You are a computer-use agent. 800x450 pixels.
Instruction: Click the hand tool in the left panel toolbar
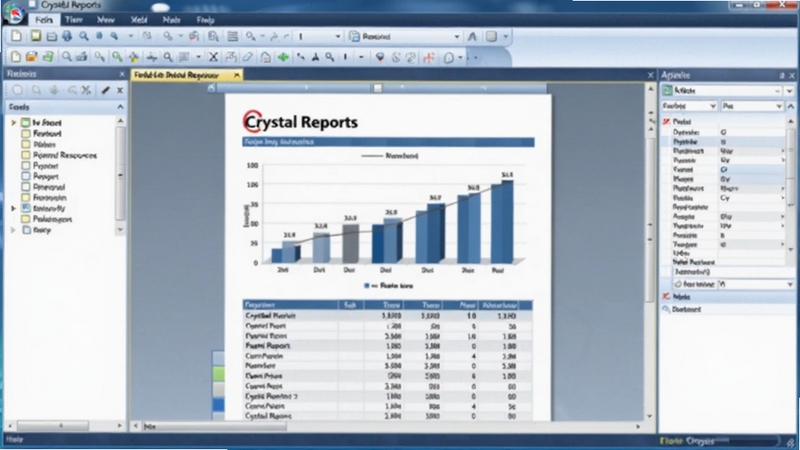point(54,90)
